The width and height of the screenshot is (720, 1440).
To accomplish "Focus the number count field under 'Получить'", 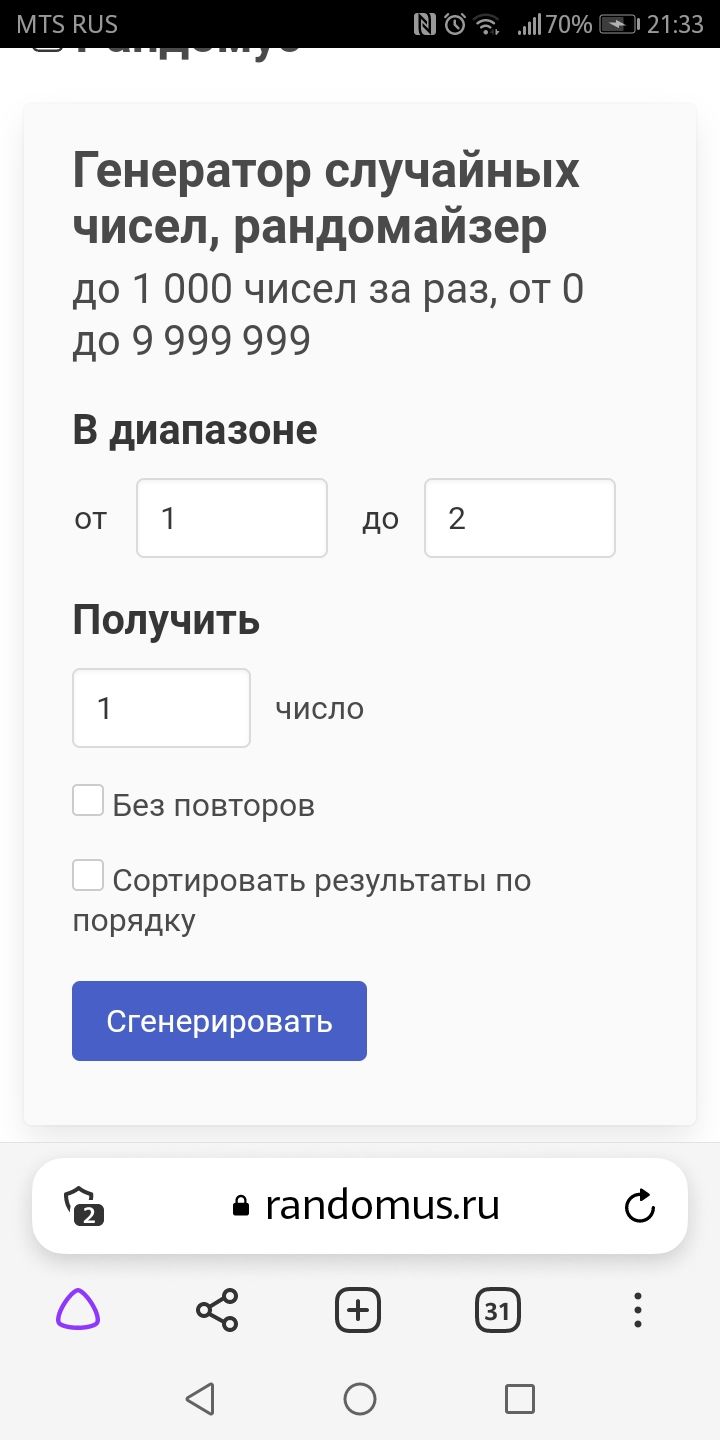I will (x=161, y=708).
